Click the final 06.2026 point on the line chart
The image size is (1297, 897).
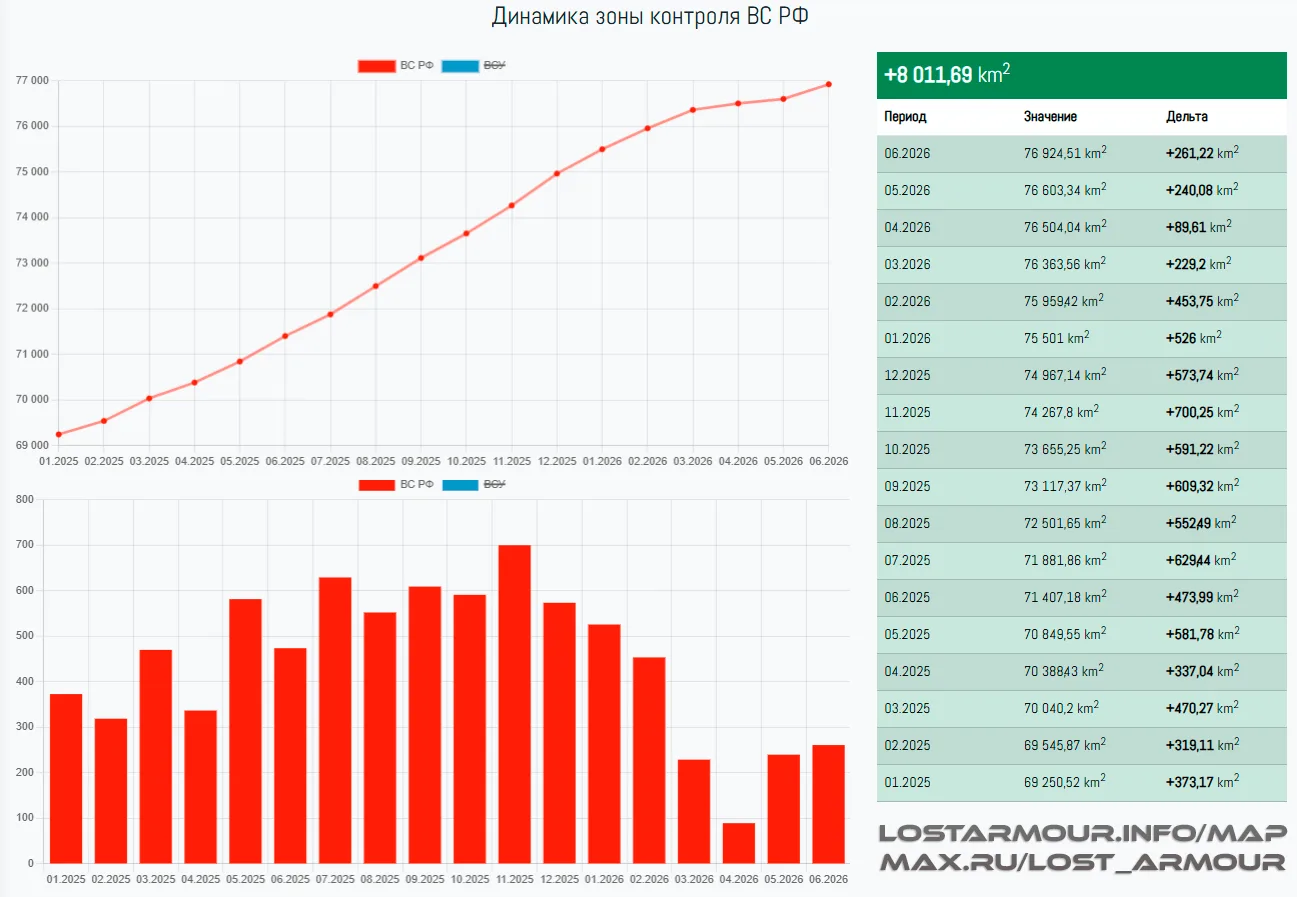829,84
